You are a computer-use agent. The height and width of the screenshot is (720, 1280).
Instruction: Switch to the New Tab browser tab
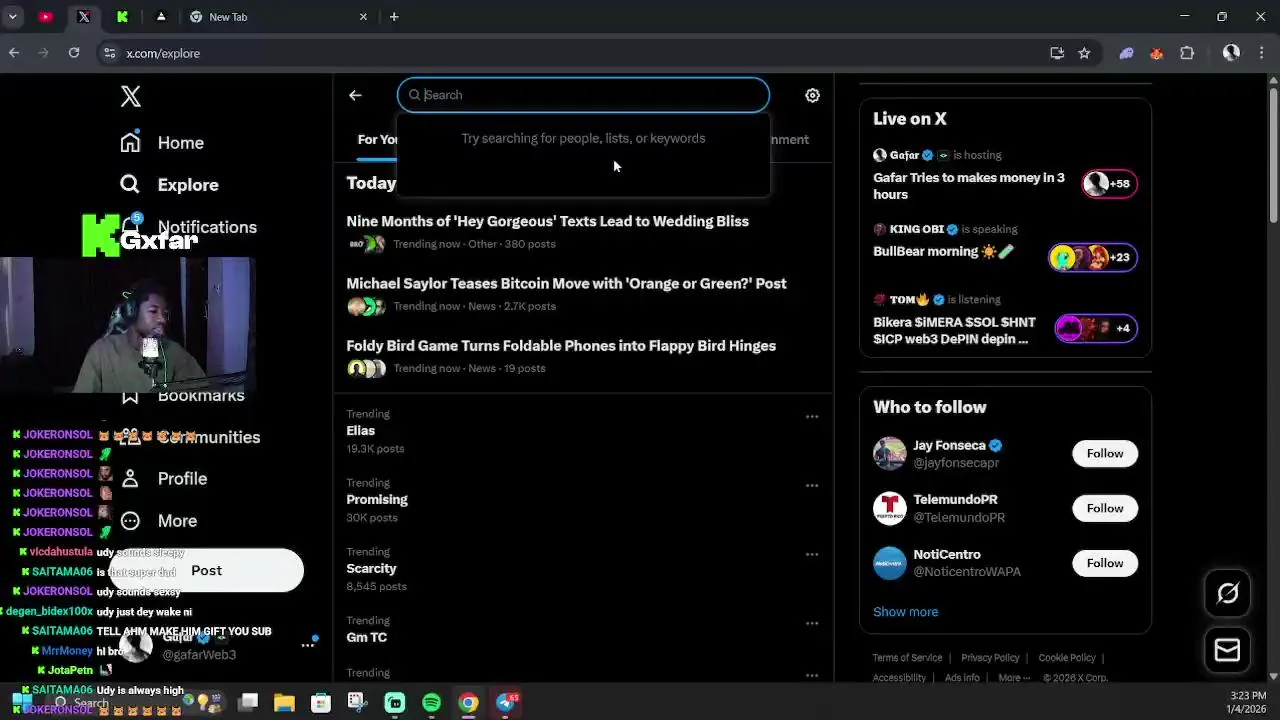[x=270, y=17]
